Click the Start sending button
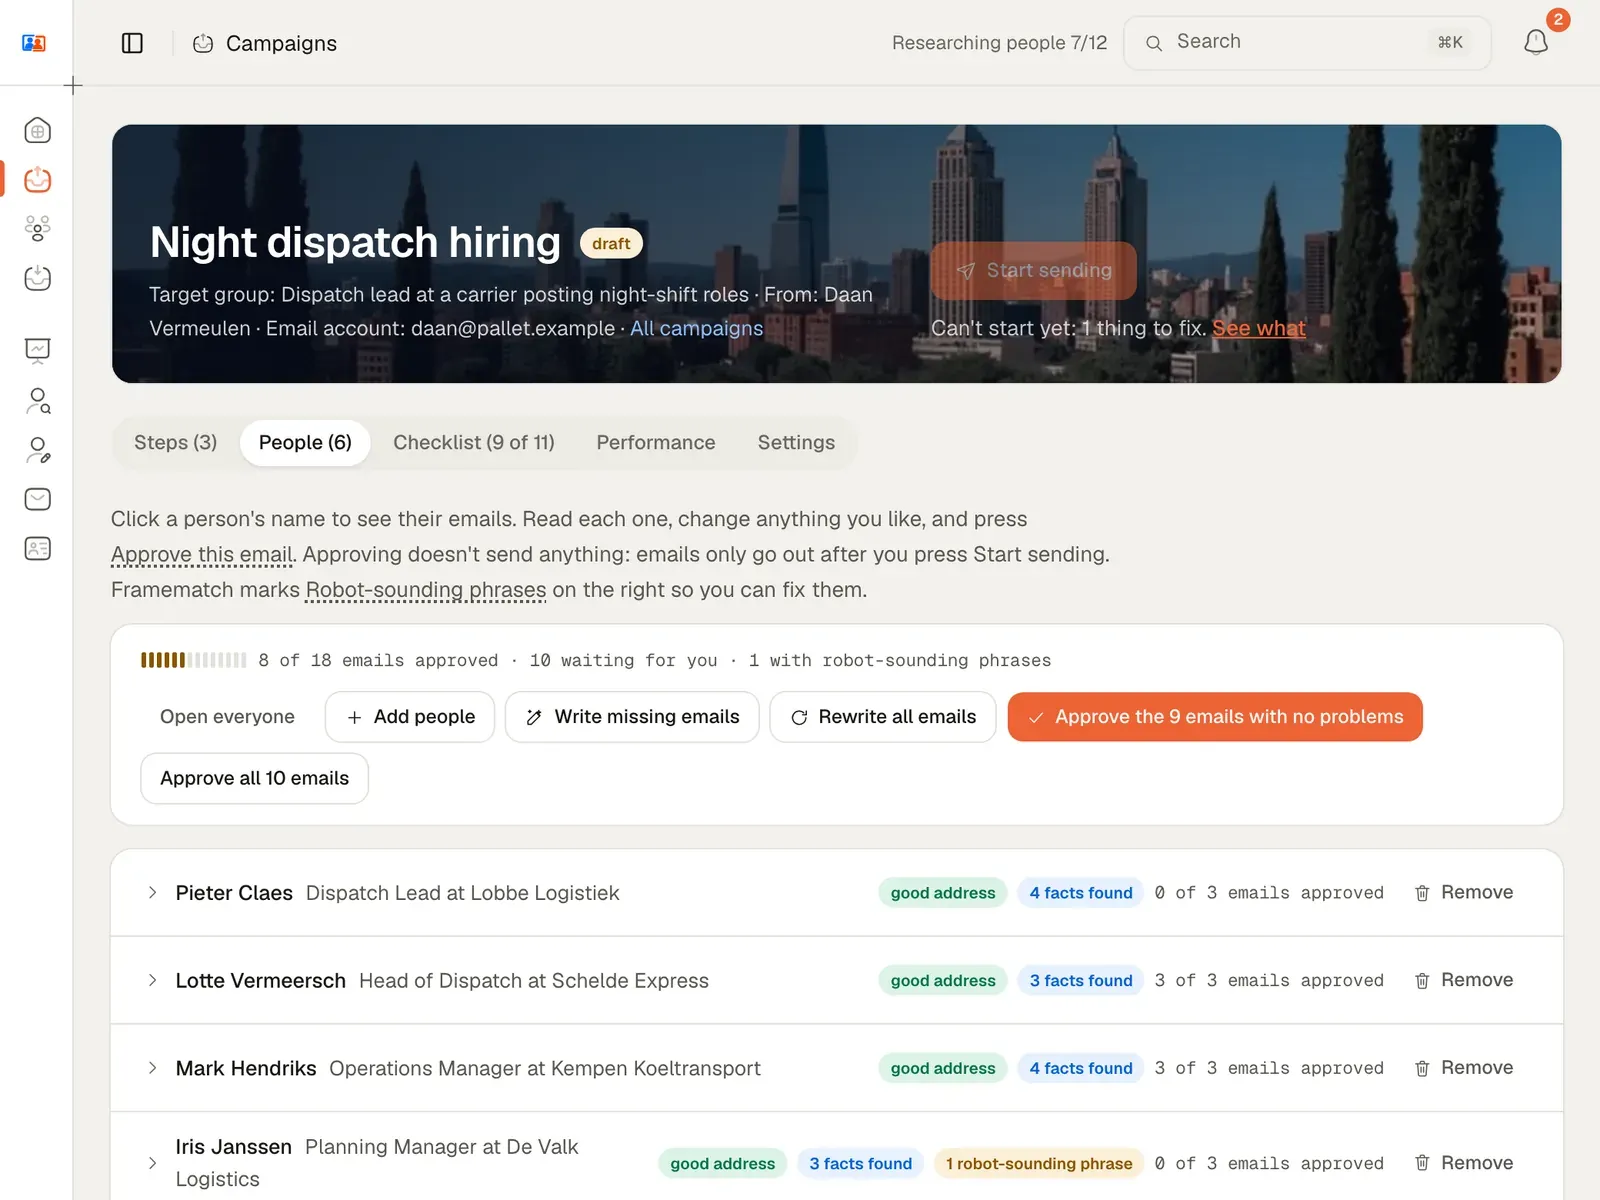1600x1200 pixels. click(x=1033, y=270)
